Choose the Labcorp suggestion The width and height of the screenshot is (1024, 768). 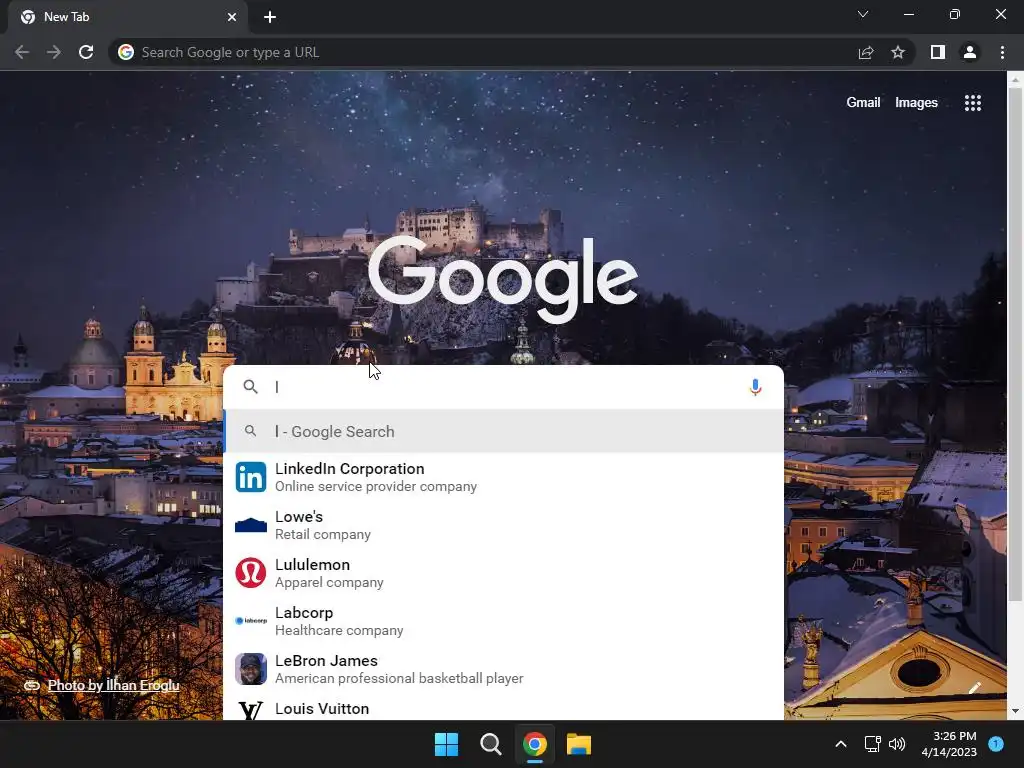click(x=504, y=620)
